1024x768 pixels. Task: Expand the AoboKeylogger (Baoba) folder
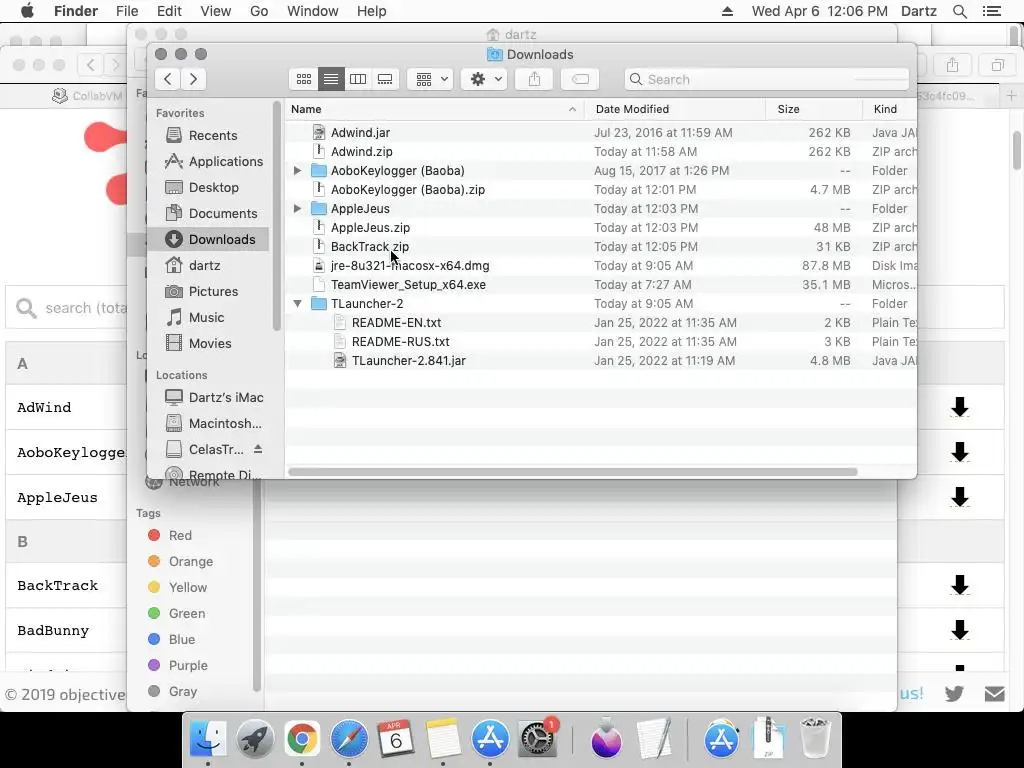coord(297,170)
